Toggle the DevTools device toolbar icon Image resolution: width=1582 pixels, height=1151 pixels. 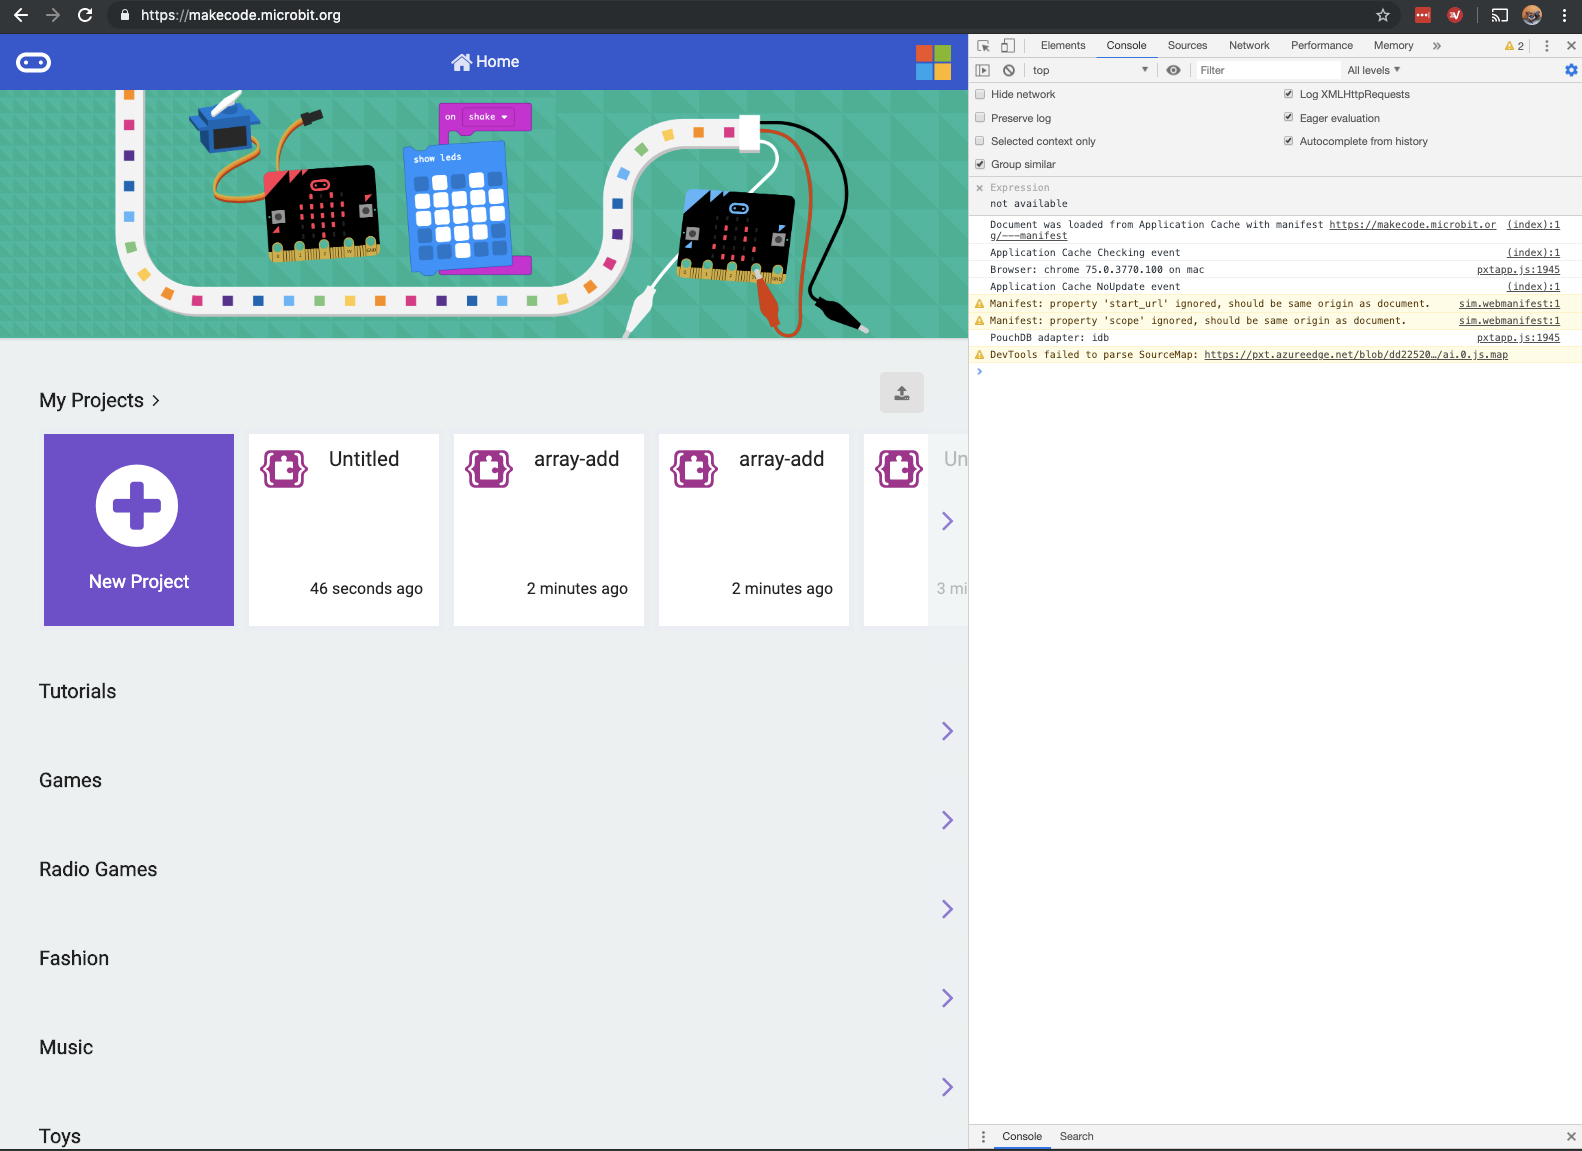pyautogui.click(x=1008, y=46)
